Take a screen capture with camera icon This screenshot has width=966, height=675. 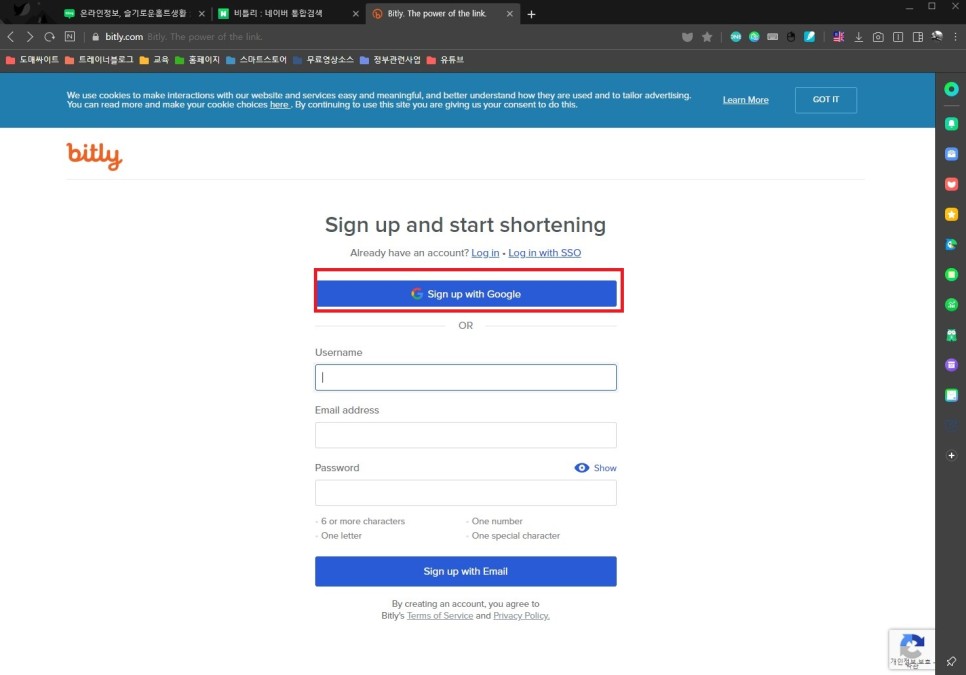[x=878, y=37]
